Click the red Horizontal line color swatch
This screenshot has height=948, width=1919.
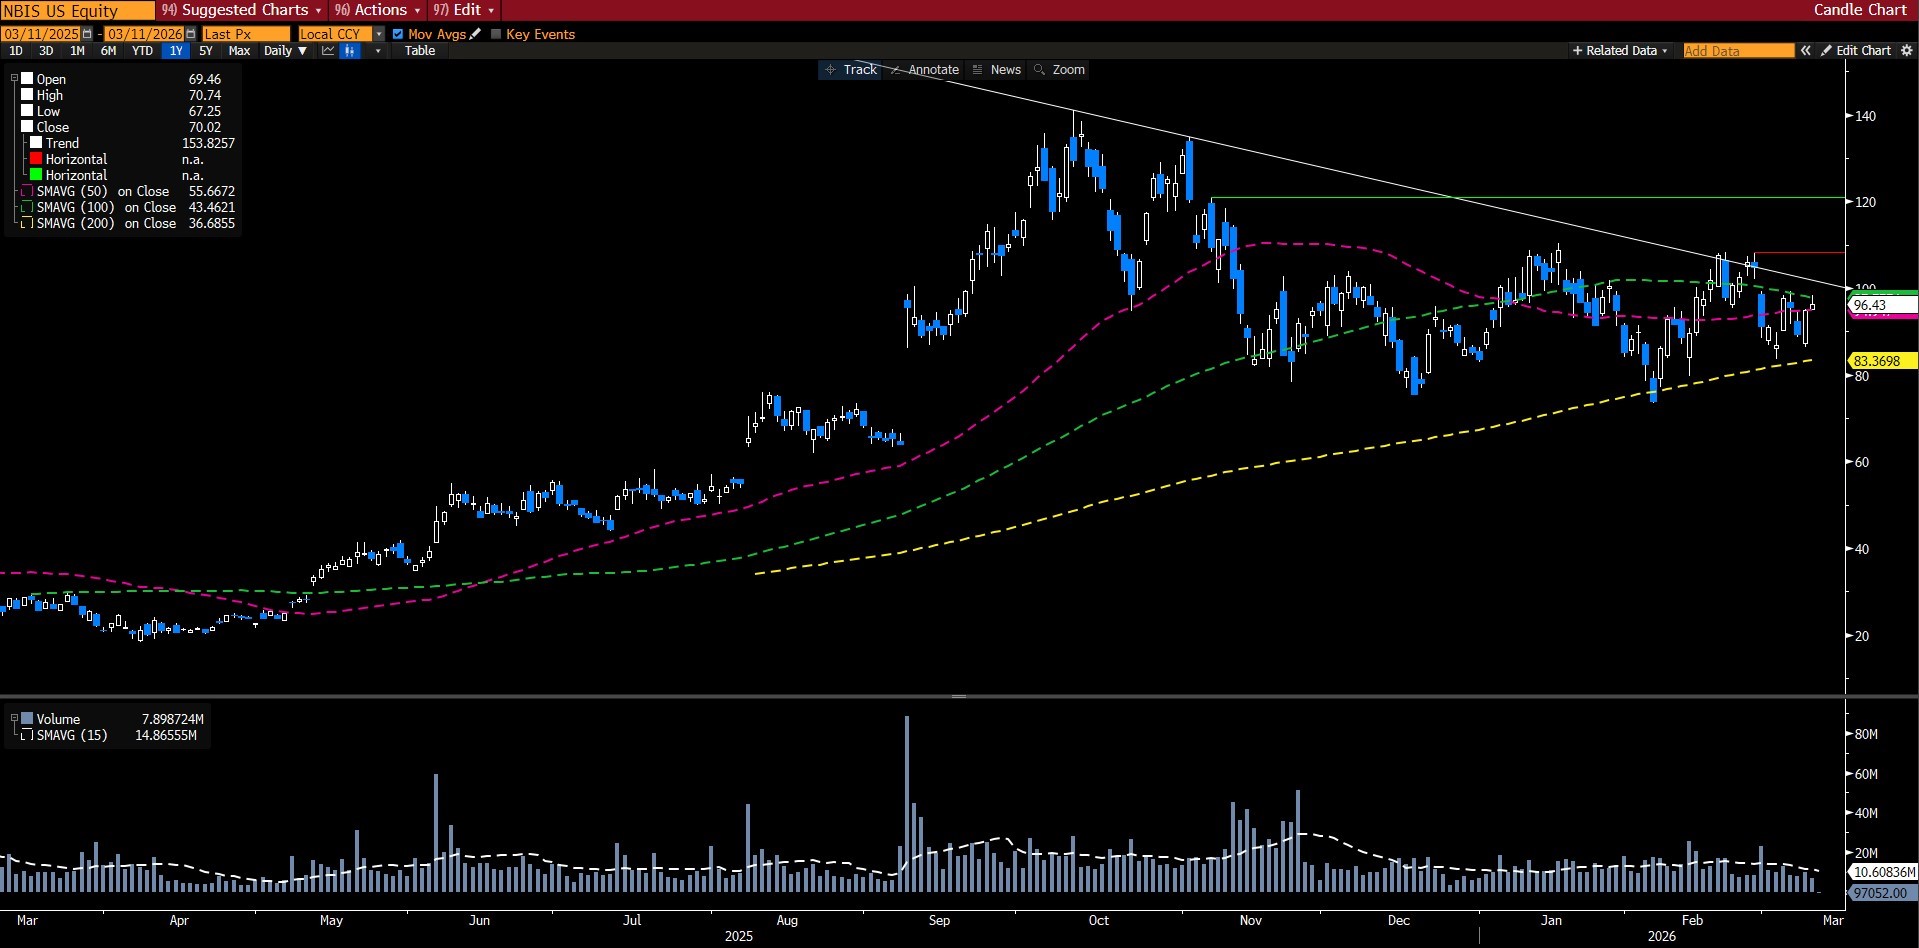pyautogui.click(x=36, y=159)
